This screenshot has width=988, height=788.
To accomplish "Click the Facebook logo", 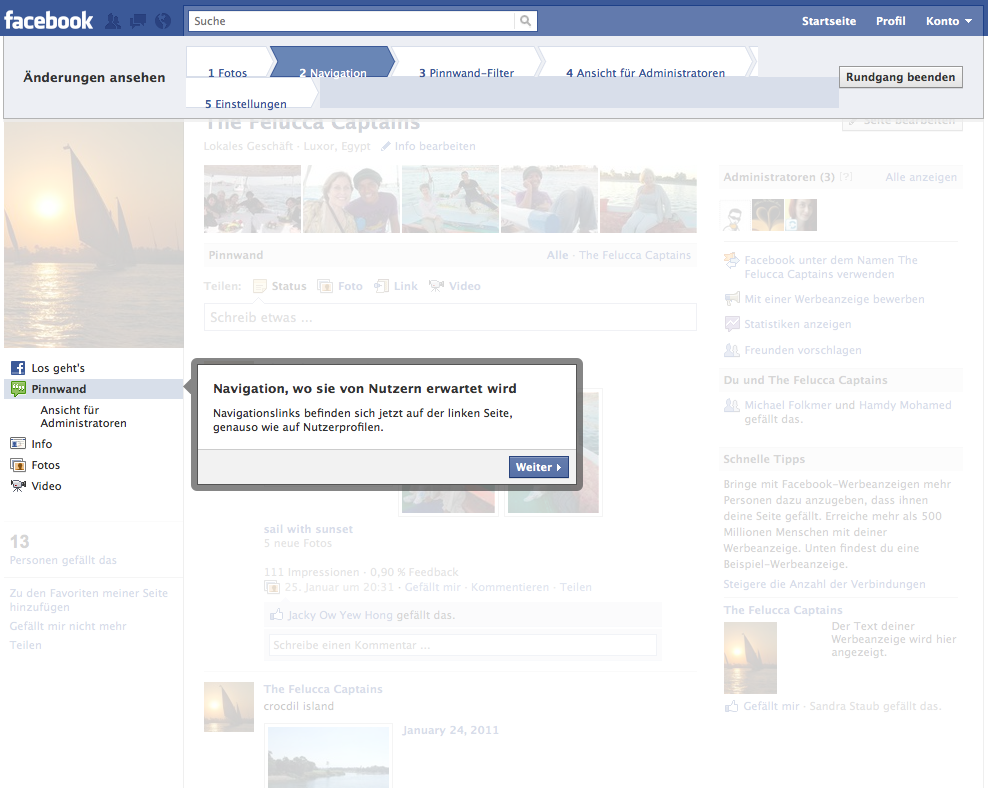I will click(x=49, y=21).
